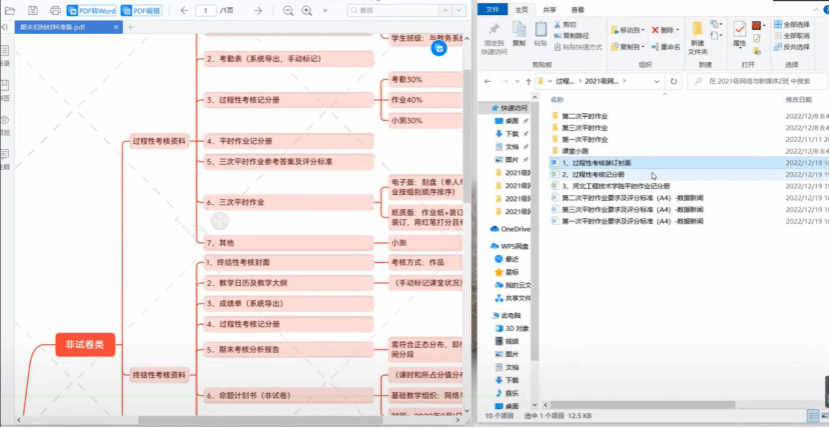The image size is (830, 428).
Task: Zoom out the PDF page
Action: tap(288, 10)
